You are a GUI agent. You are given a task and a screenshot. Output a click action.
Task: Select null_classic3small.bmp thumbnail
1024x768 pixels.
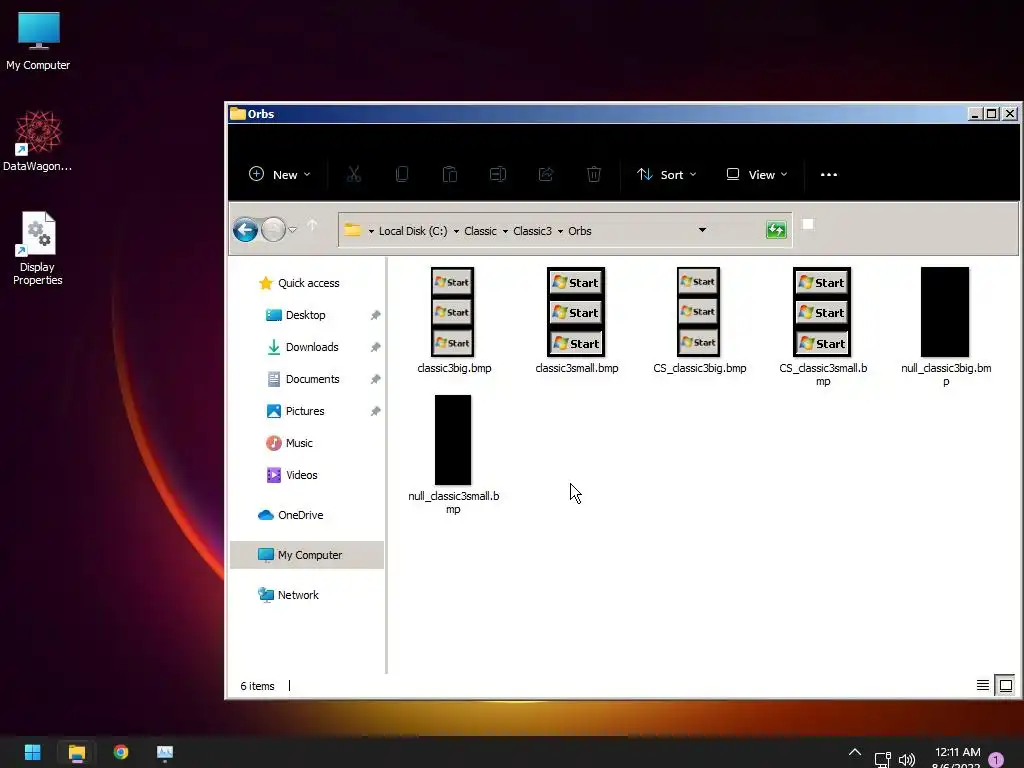tap(453, 440)
